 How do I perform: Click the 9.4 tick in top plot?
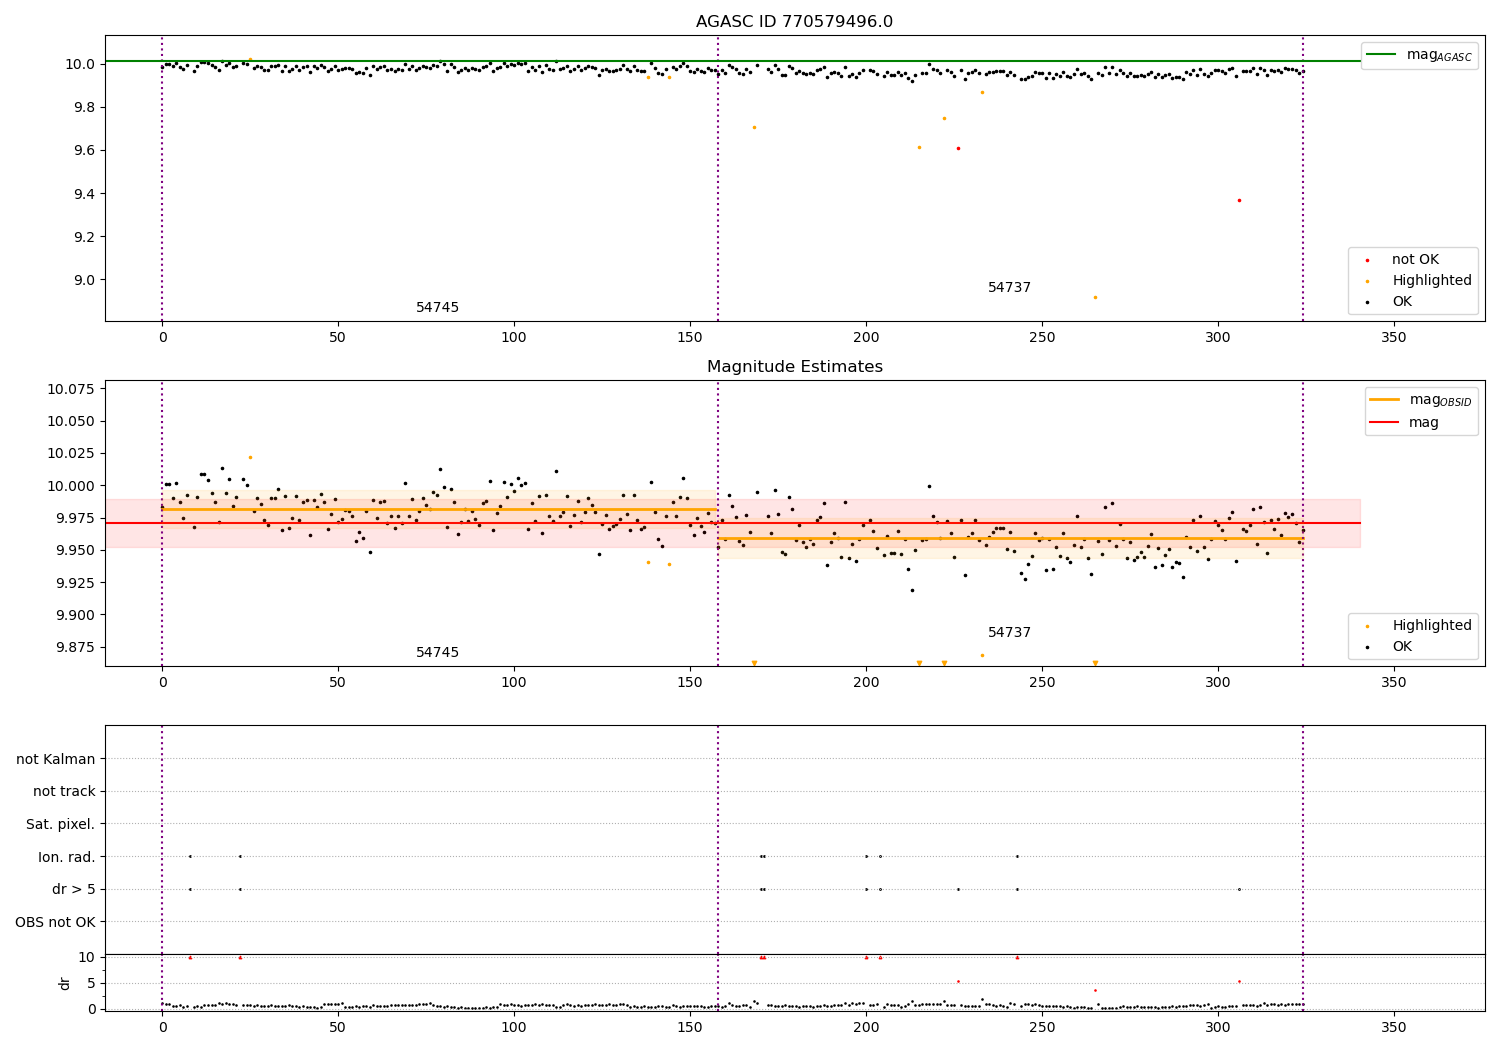[83, 194]
